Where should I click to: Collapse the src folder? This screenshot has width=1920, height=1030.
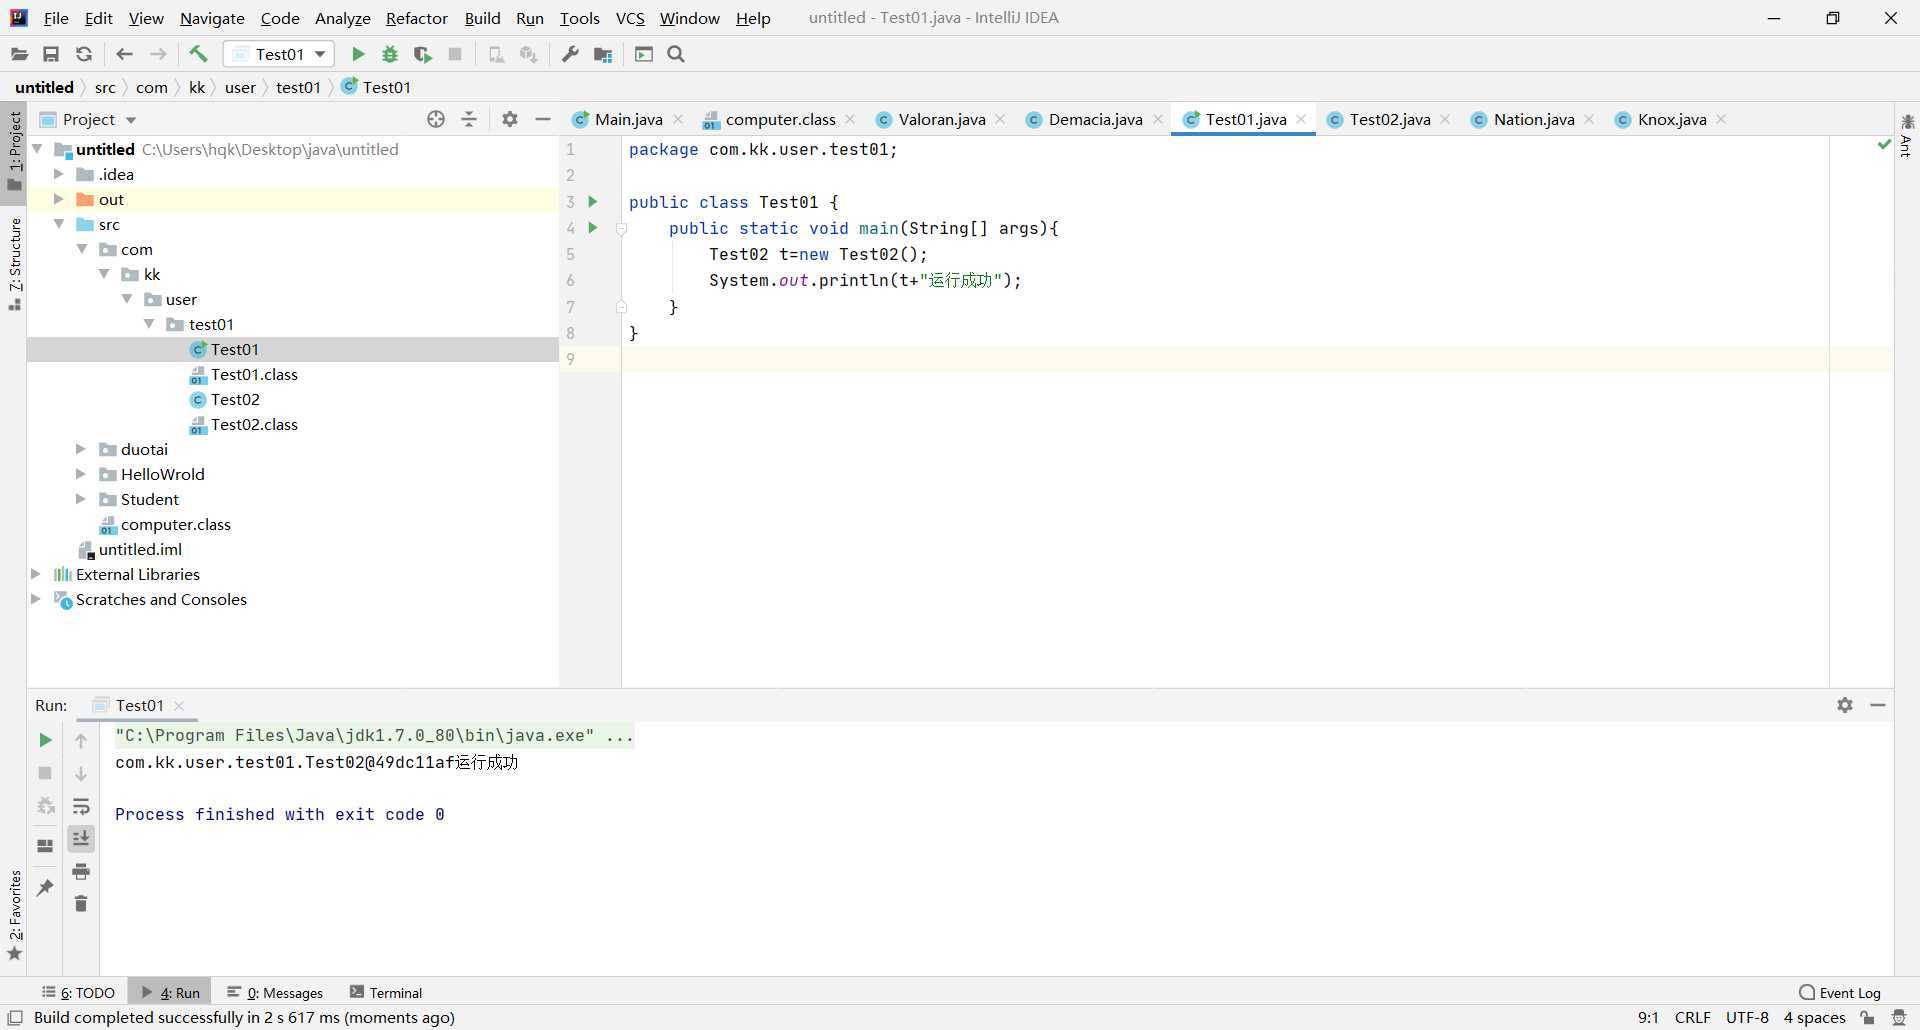(x=59, y=224)
